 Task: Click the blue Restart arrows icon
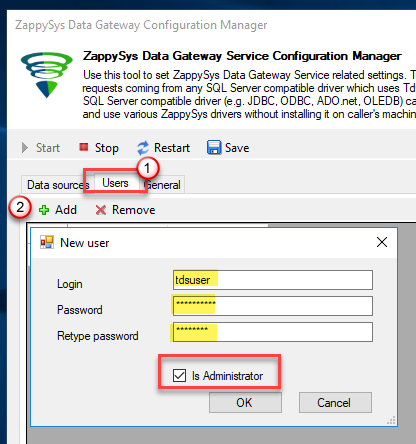[x=143, y=148]
